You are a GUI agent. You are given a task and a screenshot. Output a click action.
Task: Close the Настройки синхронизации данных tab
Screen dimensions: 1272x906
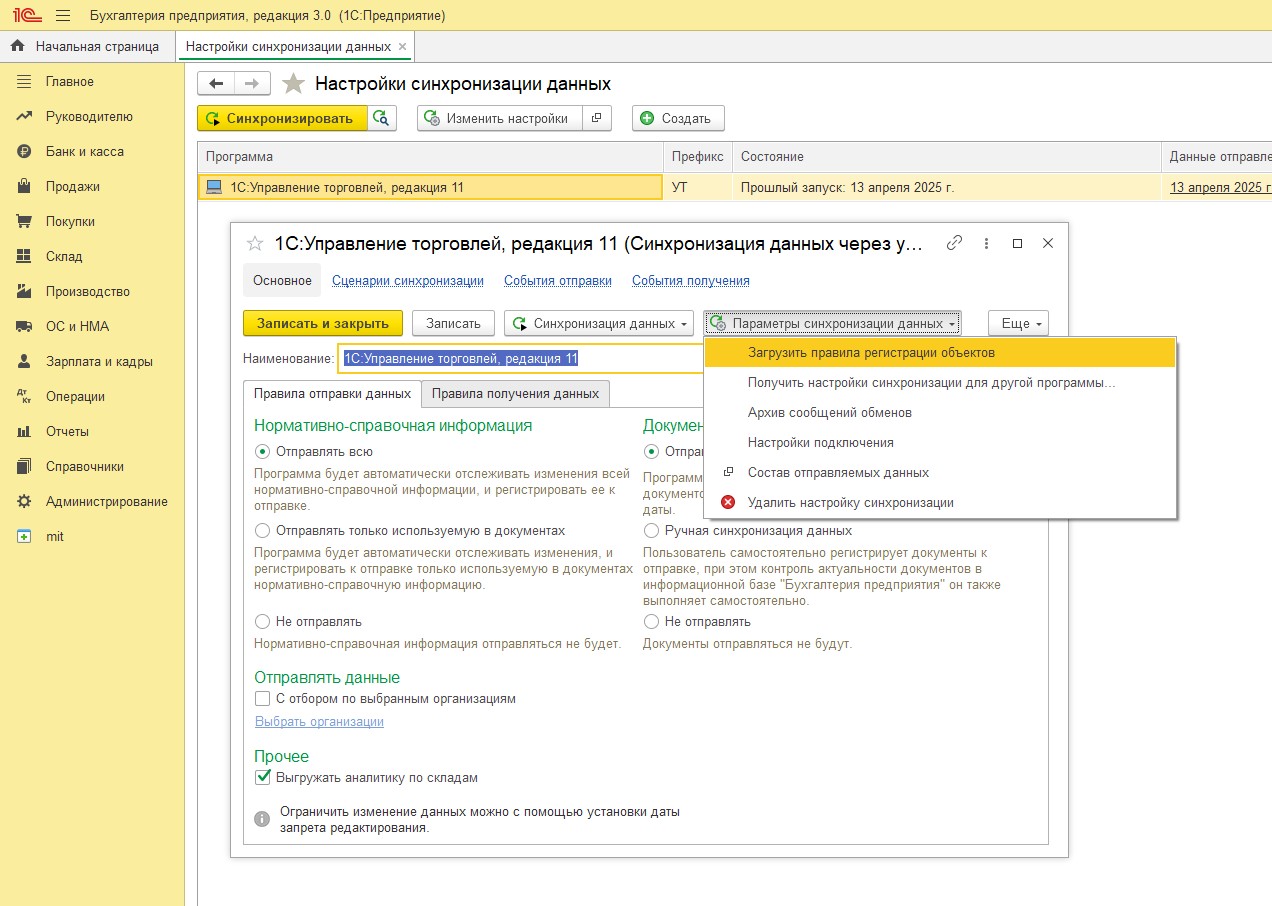click(402, 46)
